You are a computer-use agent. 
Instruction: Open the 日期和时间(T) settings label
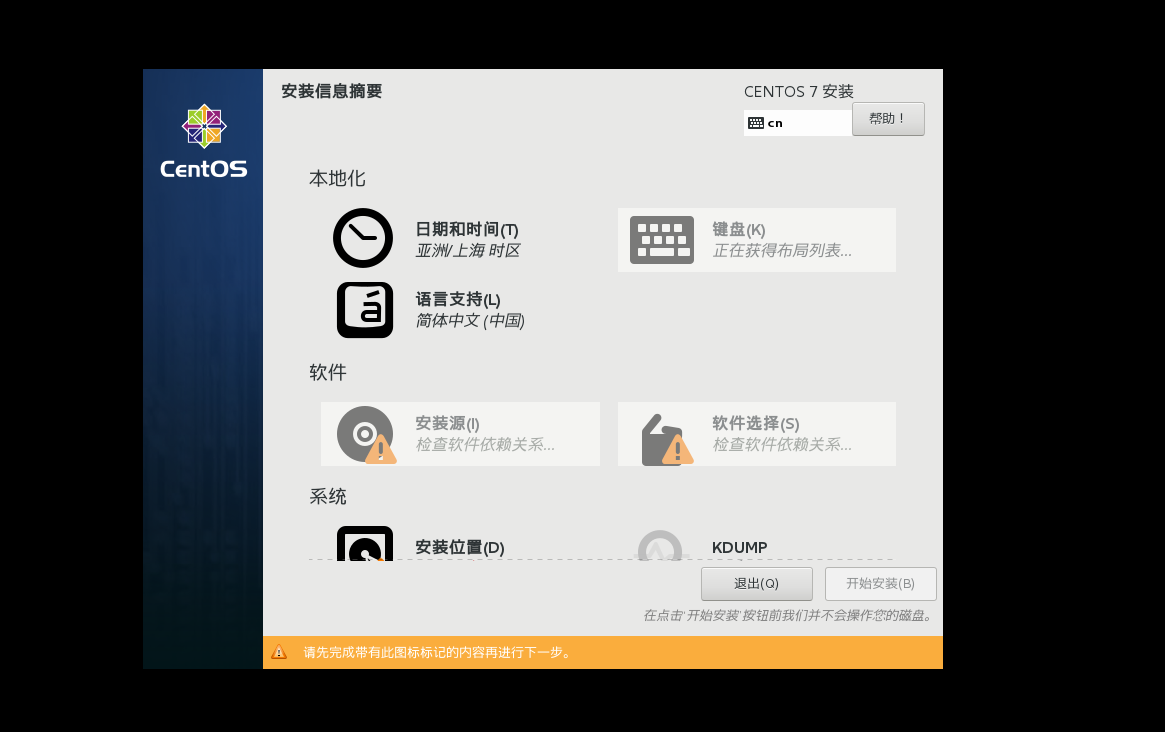click(467, 229)
